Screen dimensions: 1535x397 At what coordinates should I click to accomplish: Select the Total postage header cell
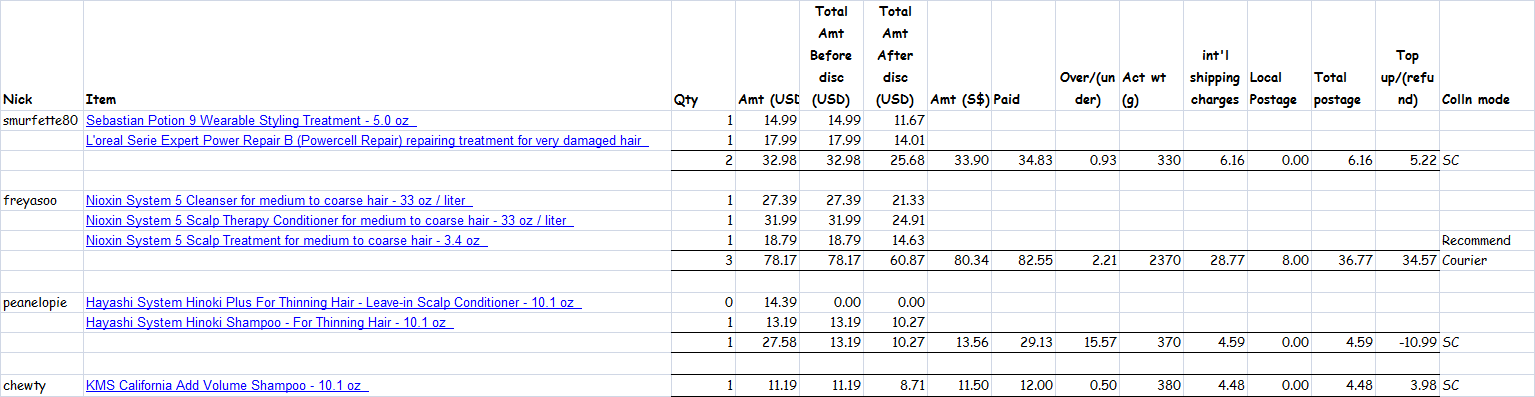(x=1344, y=55)
